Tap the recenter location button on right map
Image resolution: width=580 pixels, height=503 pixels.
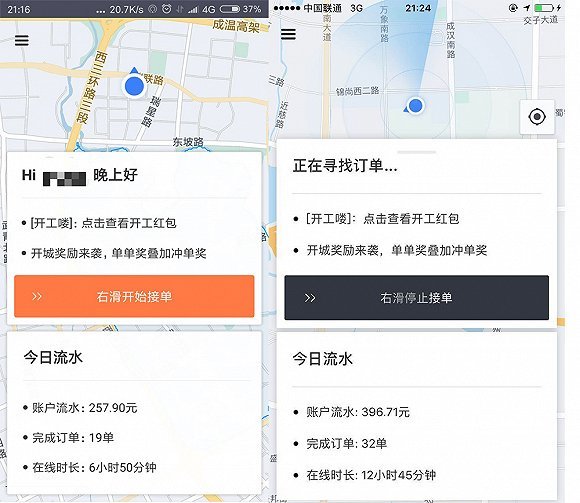(537, 117)
